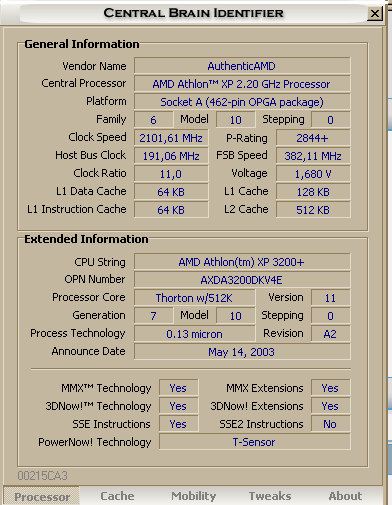392x505 pixels.
Task: Select the Socket A platform value
Action: [x=242, y=102]
